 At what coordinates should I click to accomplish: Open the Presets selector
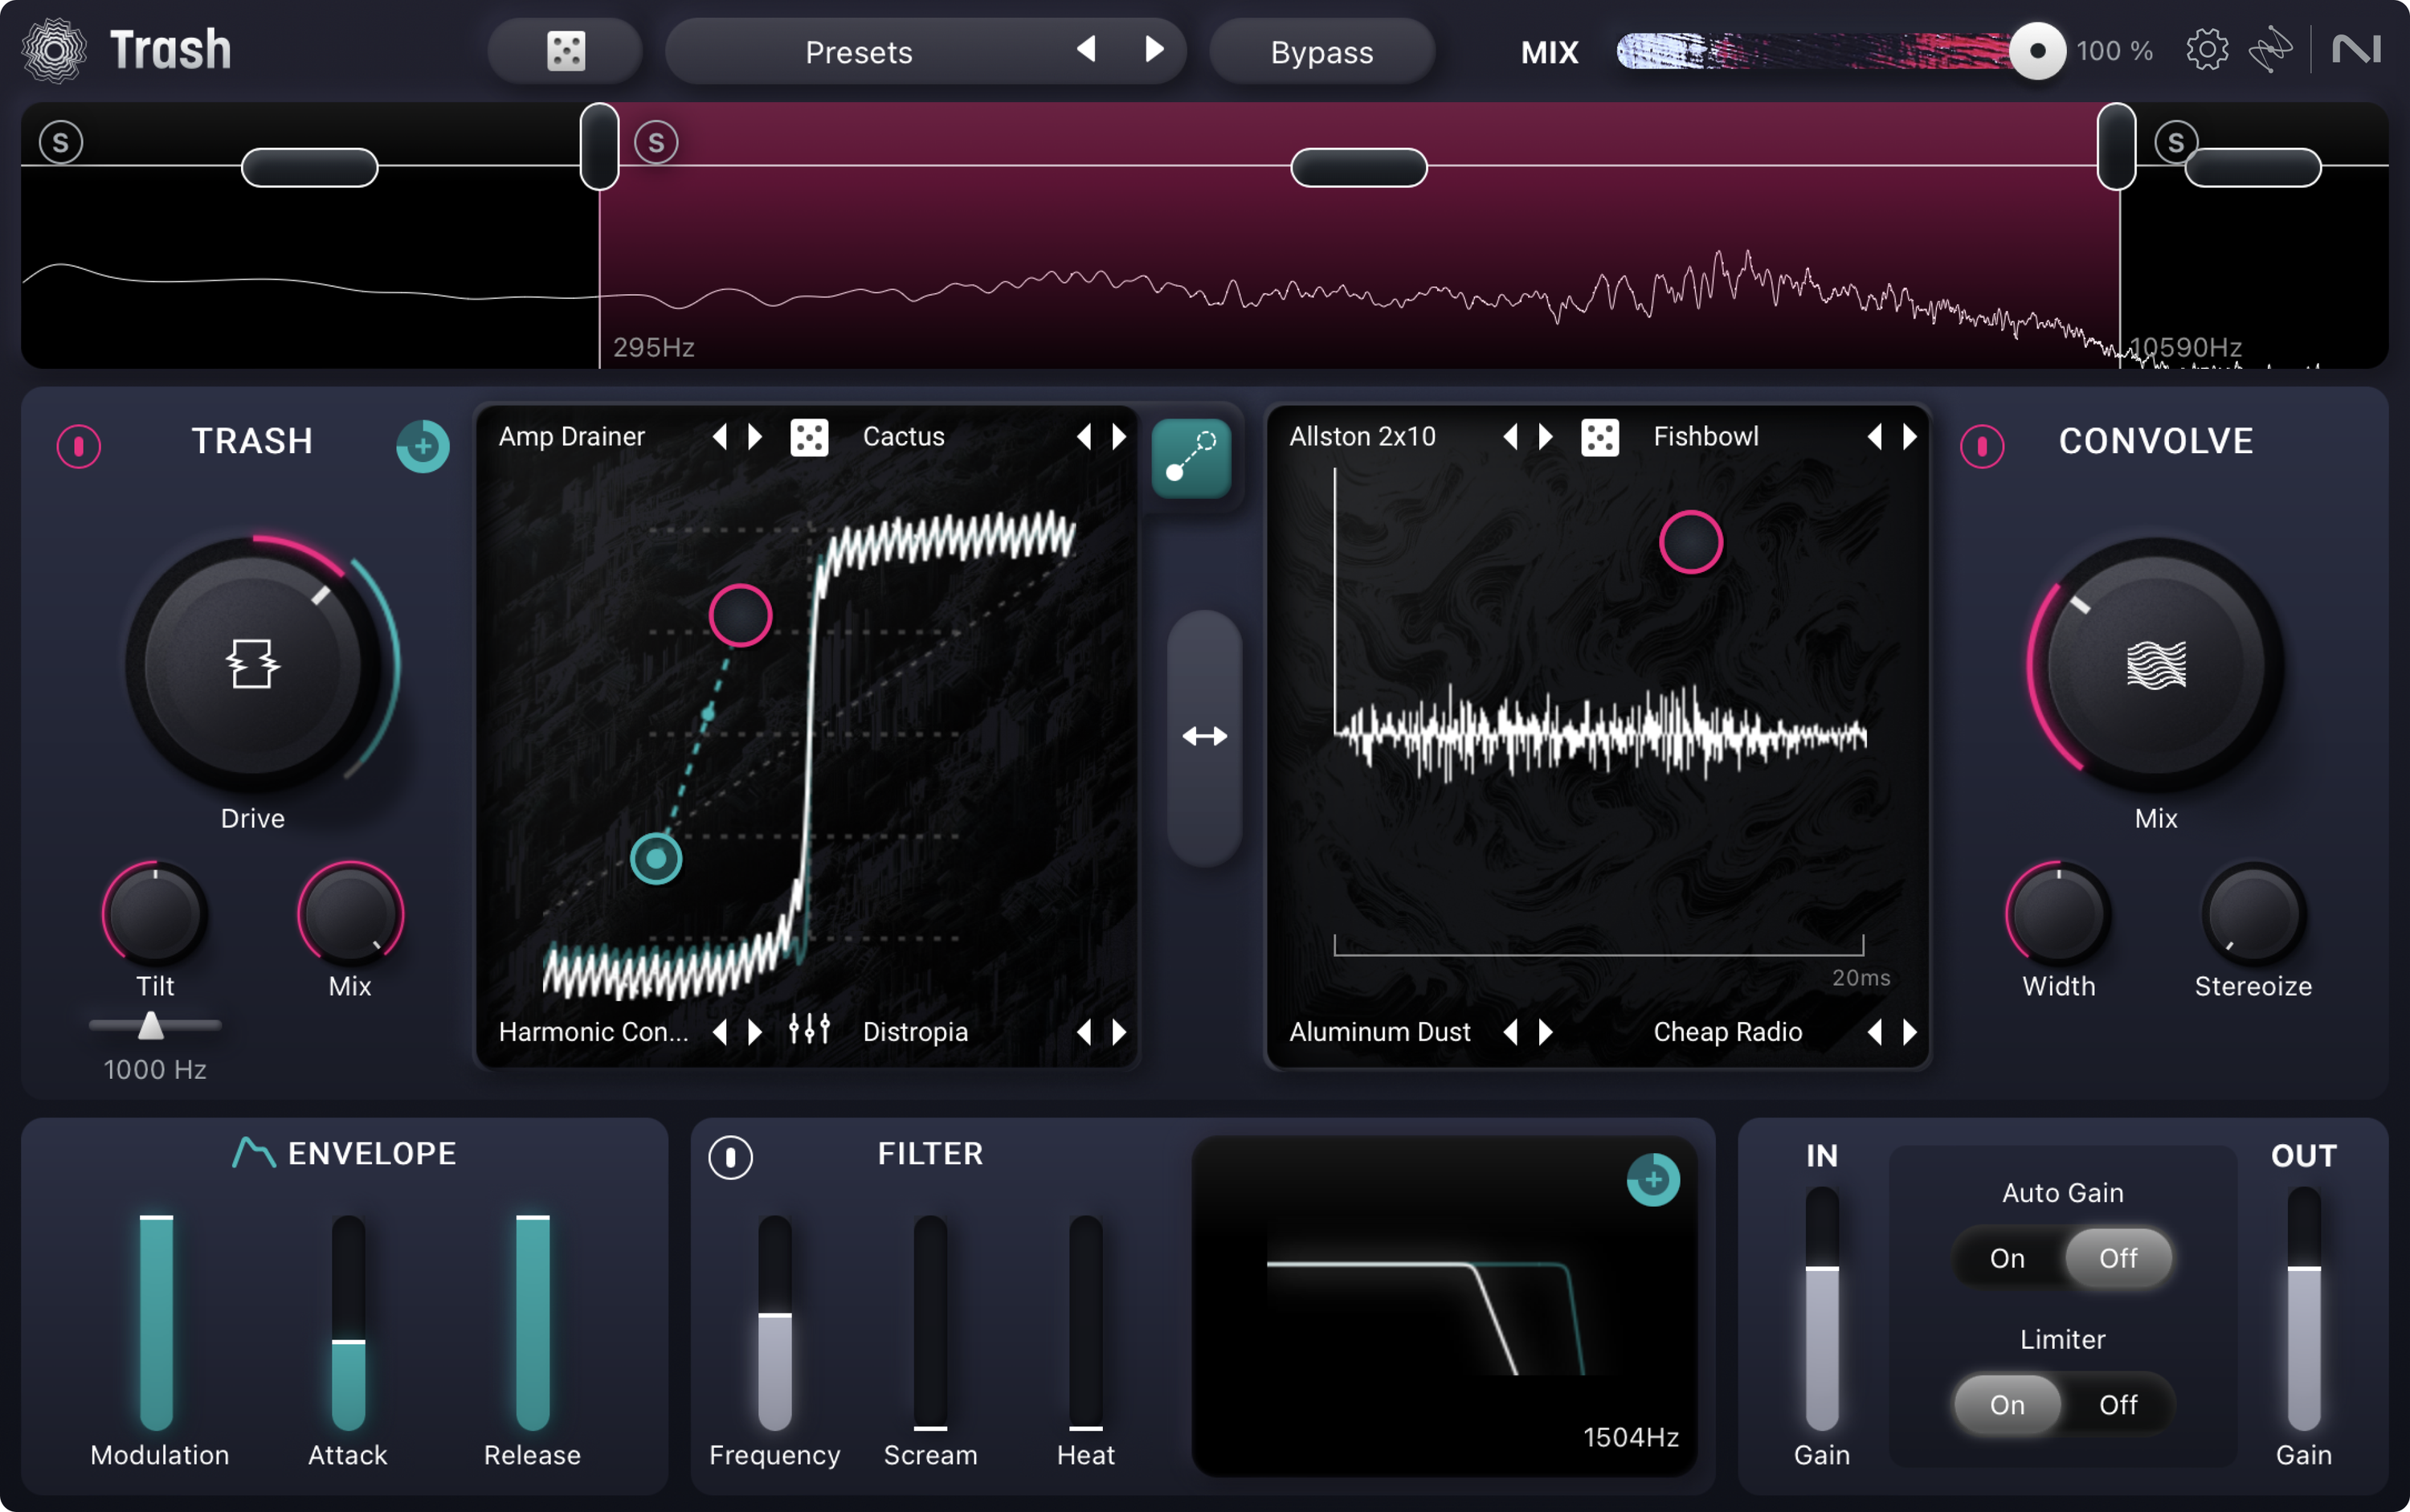(x=857, y=51)
